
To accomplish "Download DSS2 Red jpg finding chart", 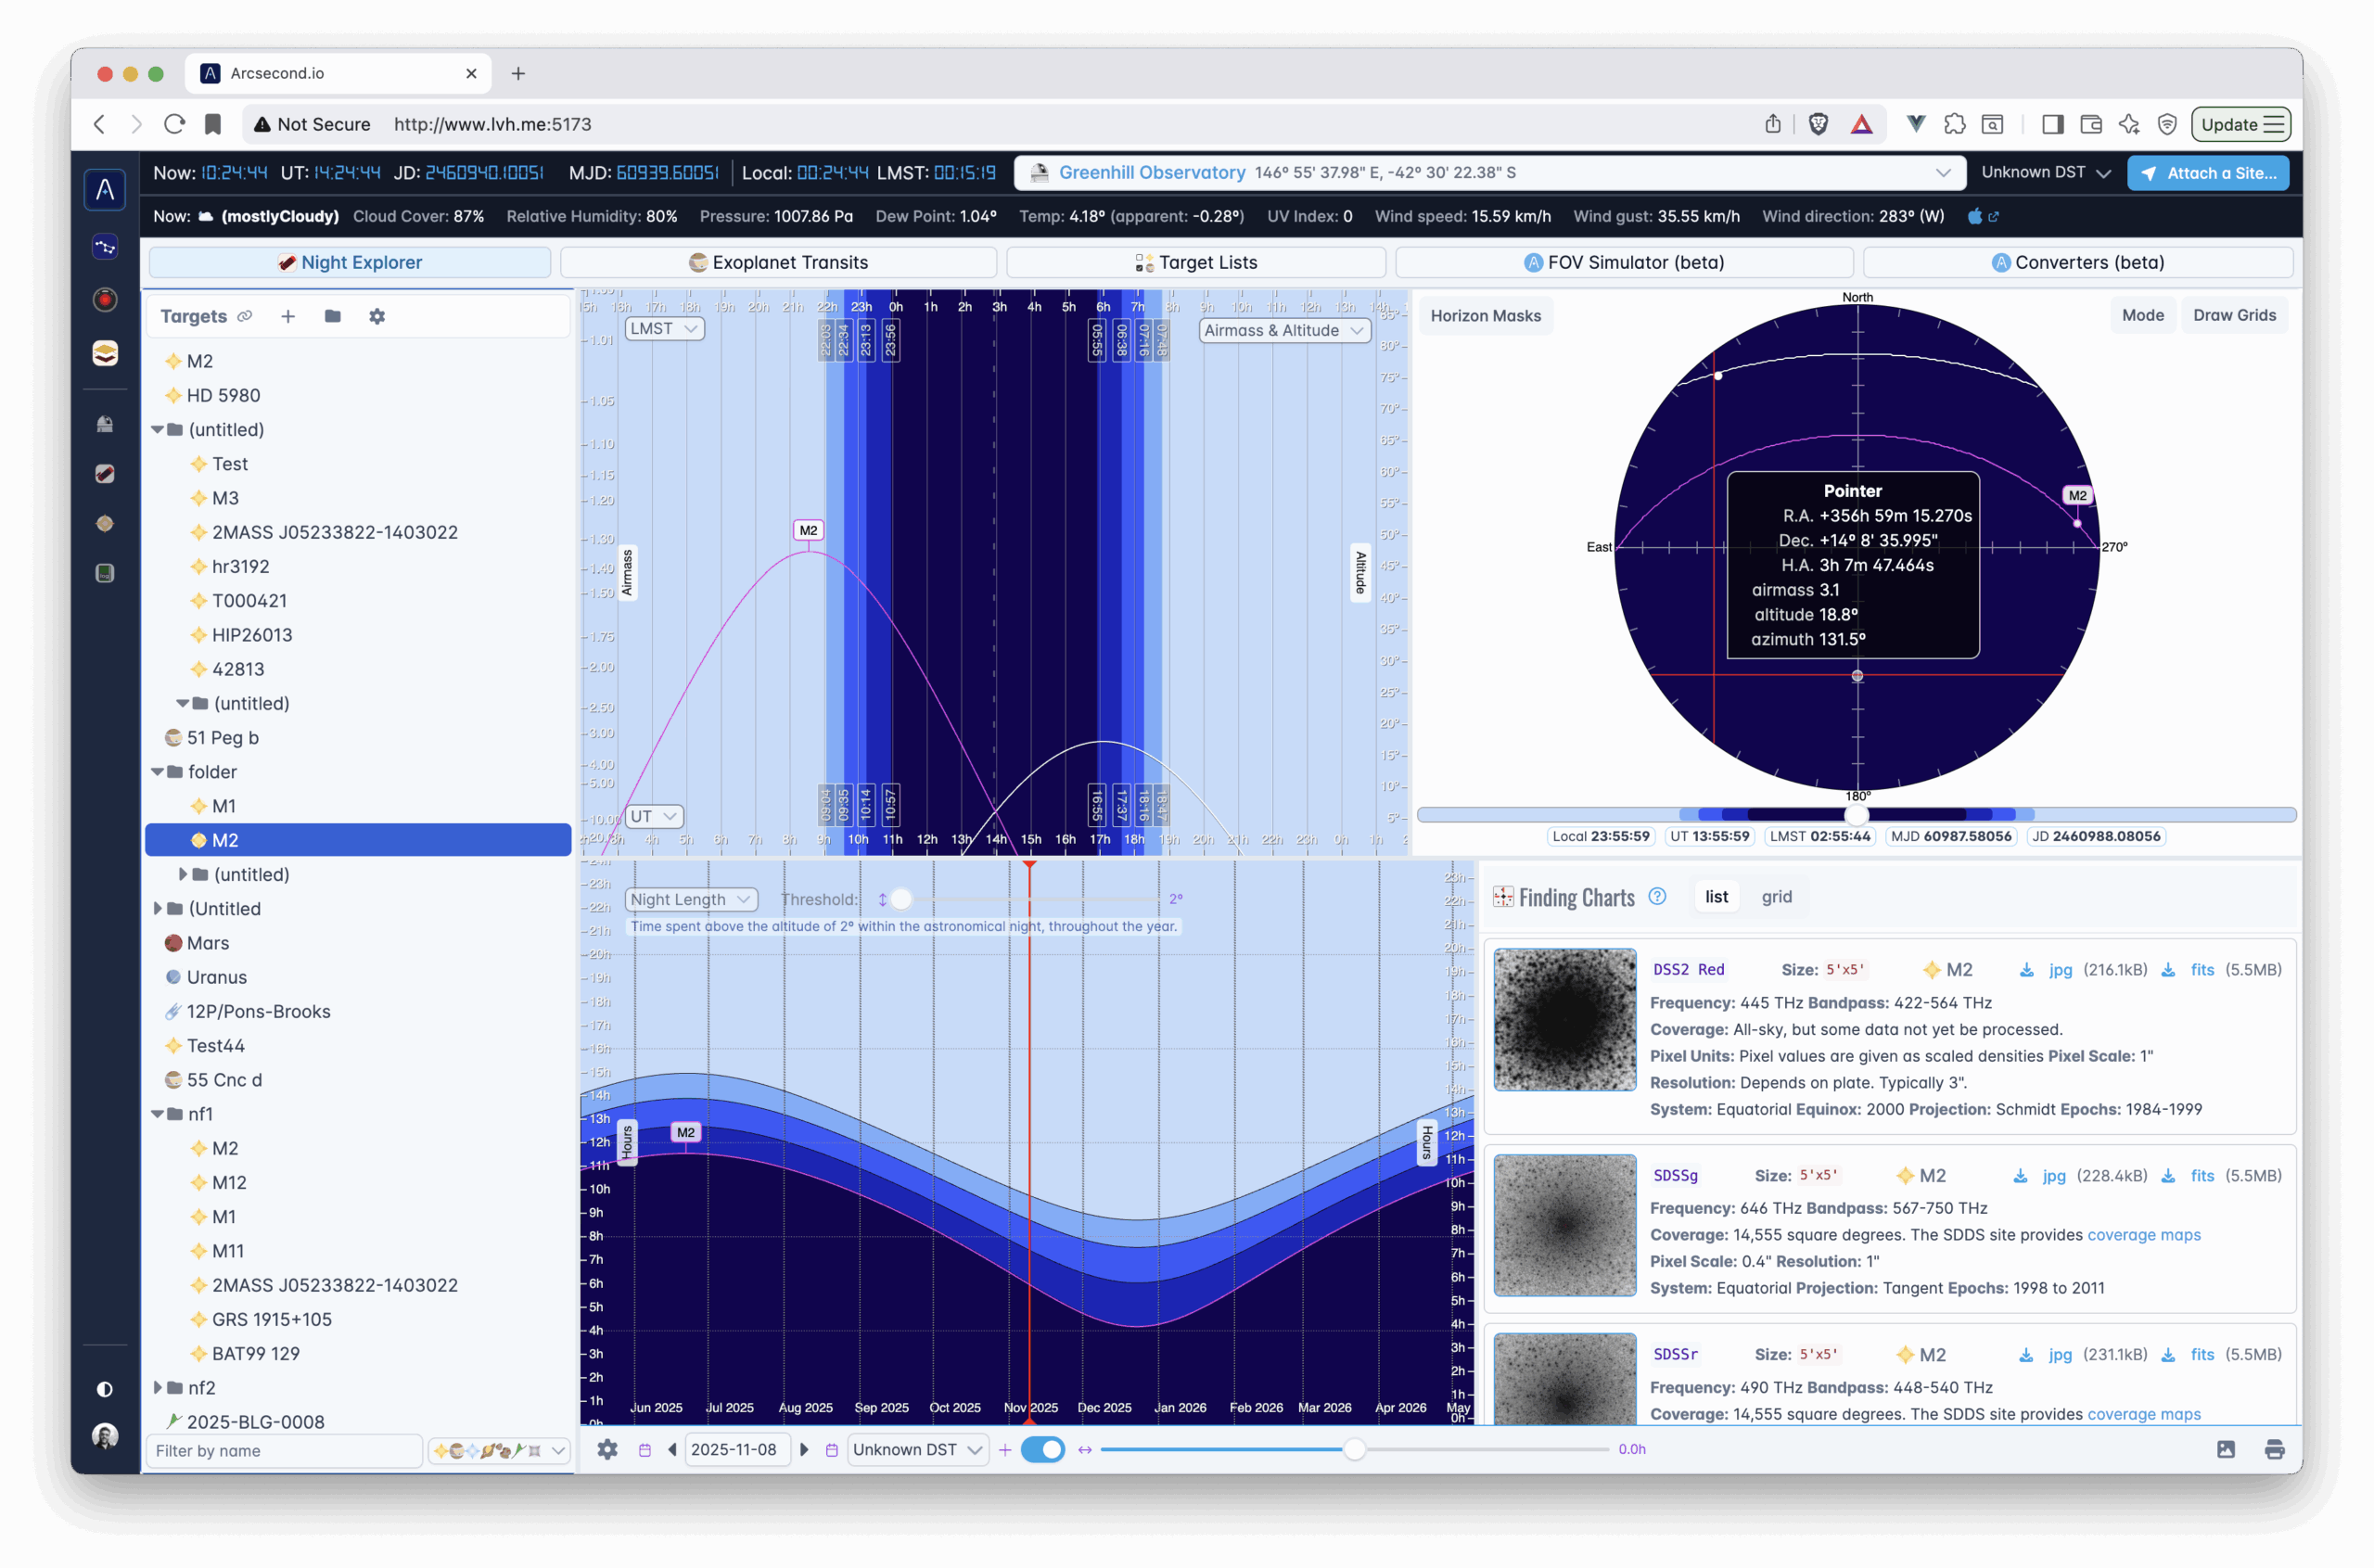I will pos(2060,970).
